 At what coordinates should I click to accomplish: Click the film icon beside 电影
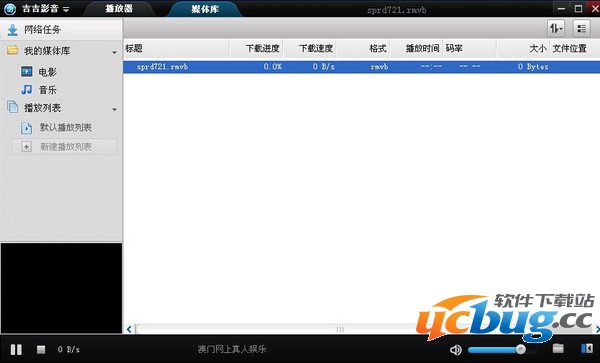click(x=26, y=72)
